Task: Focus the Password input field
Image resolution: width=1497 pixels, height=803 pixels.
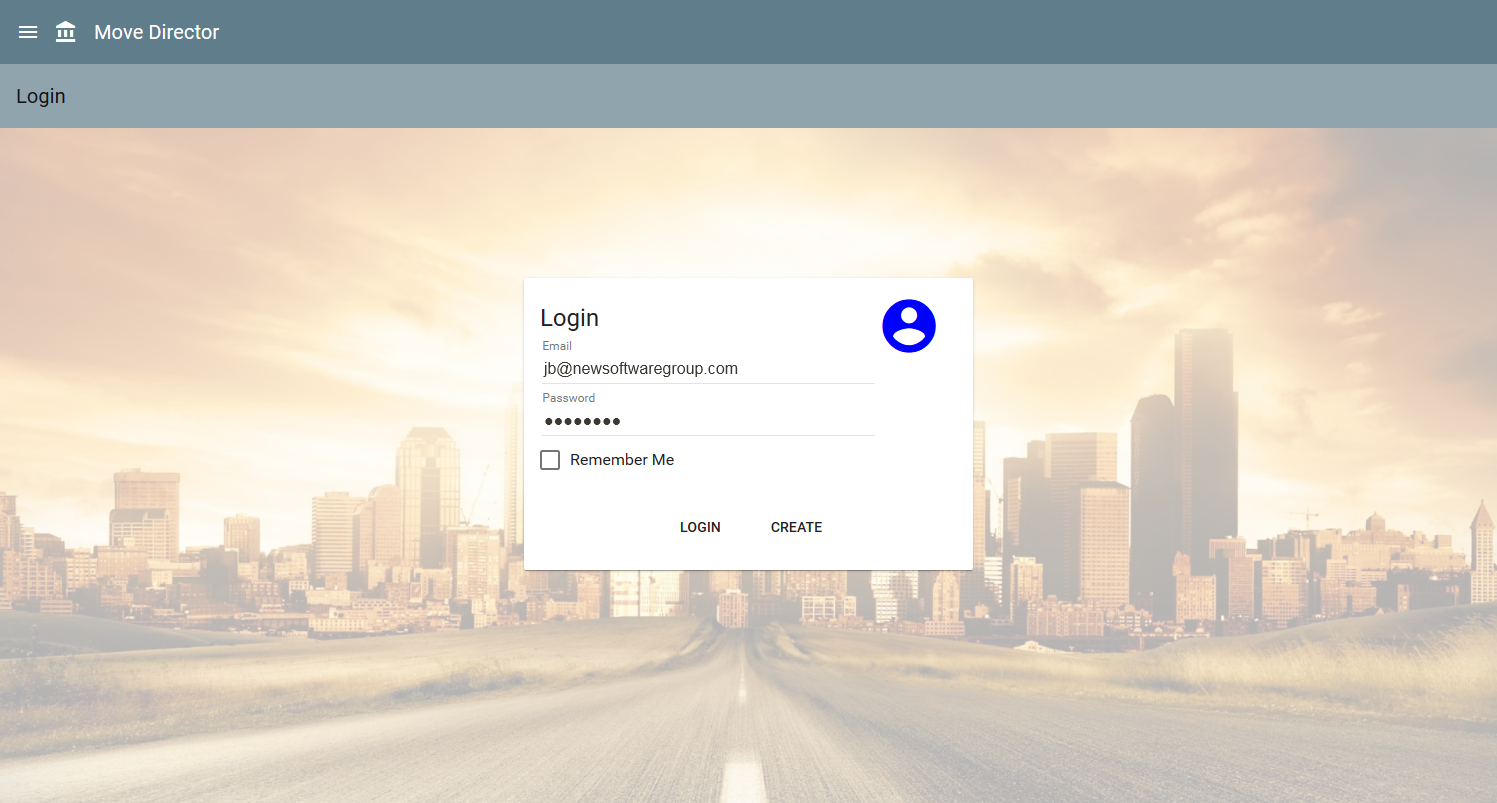Action: [x=708, y=421]
